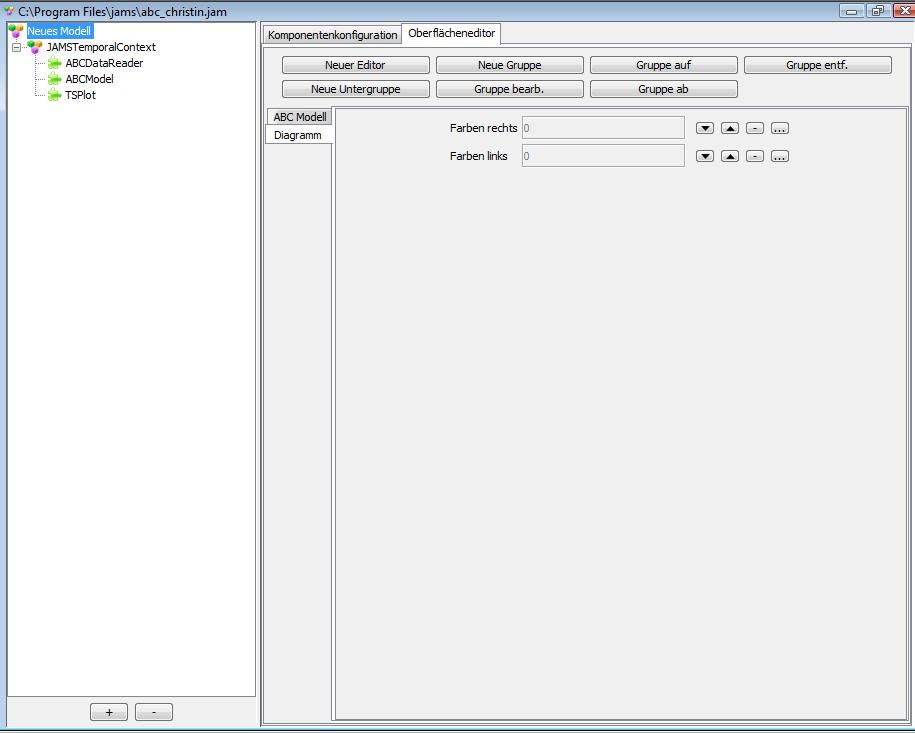Click the ABCDataReader component icon
Viewport: 915px width, 733px height.
[54, 63]
